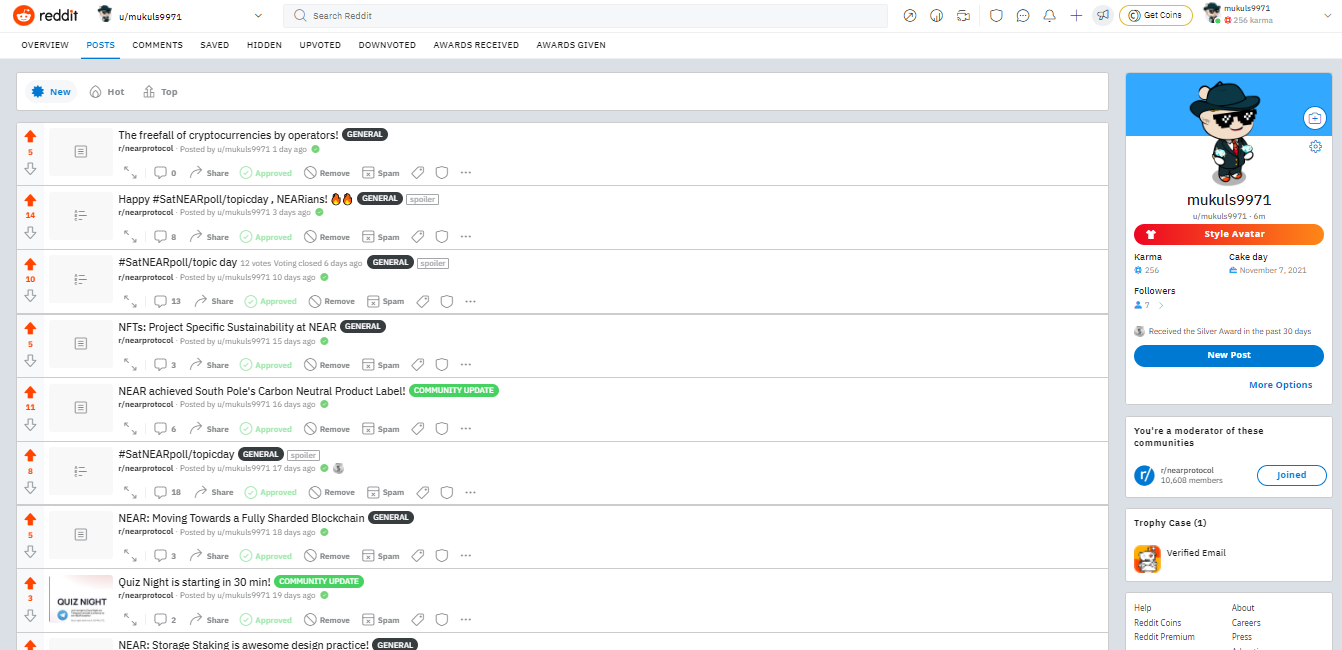
Task: Open the More Options link
Action: 1280,385
